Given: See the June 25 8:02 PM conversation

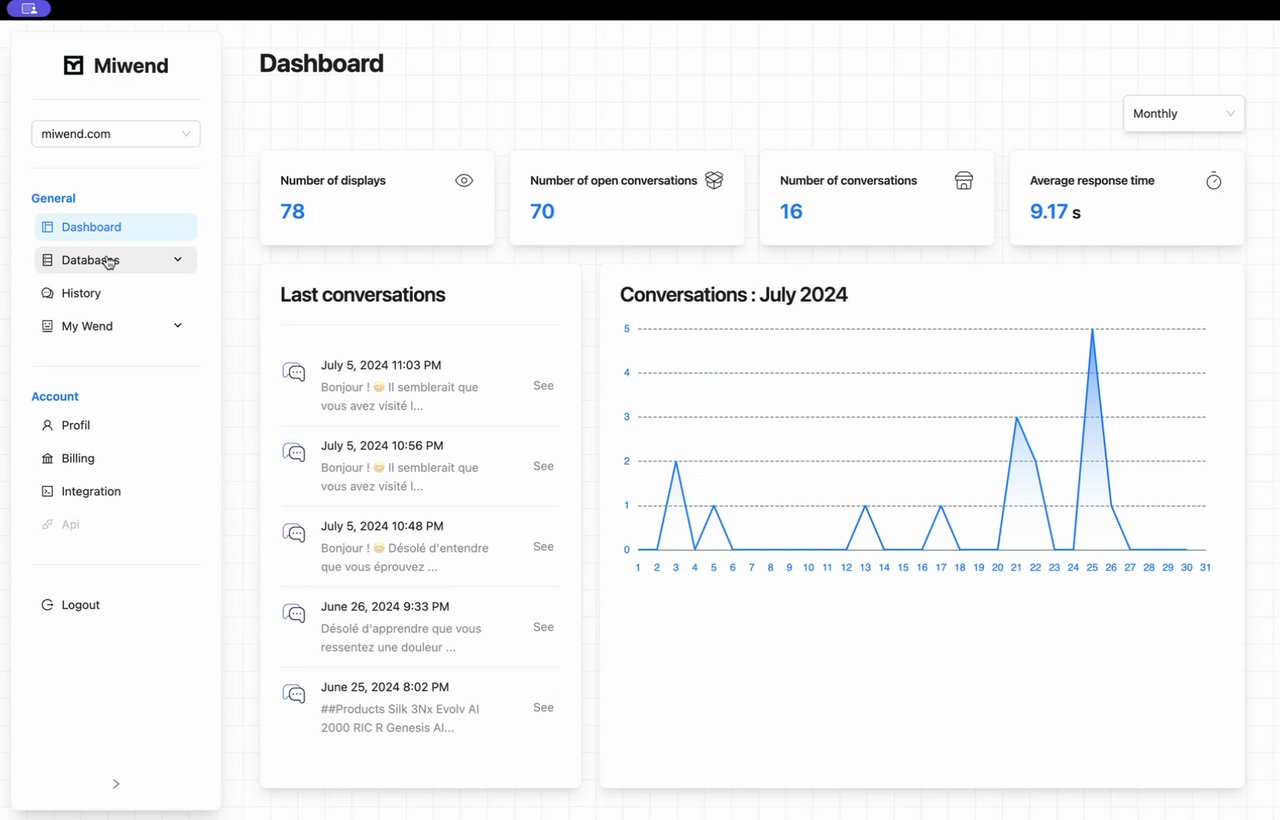Looking at the screenshot, I should [543, 708].
